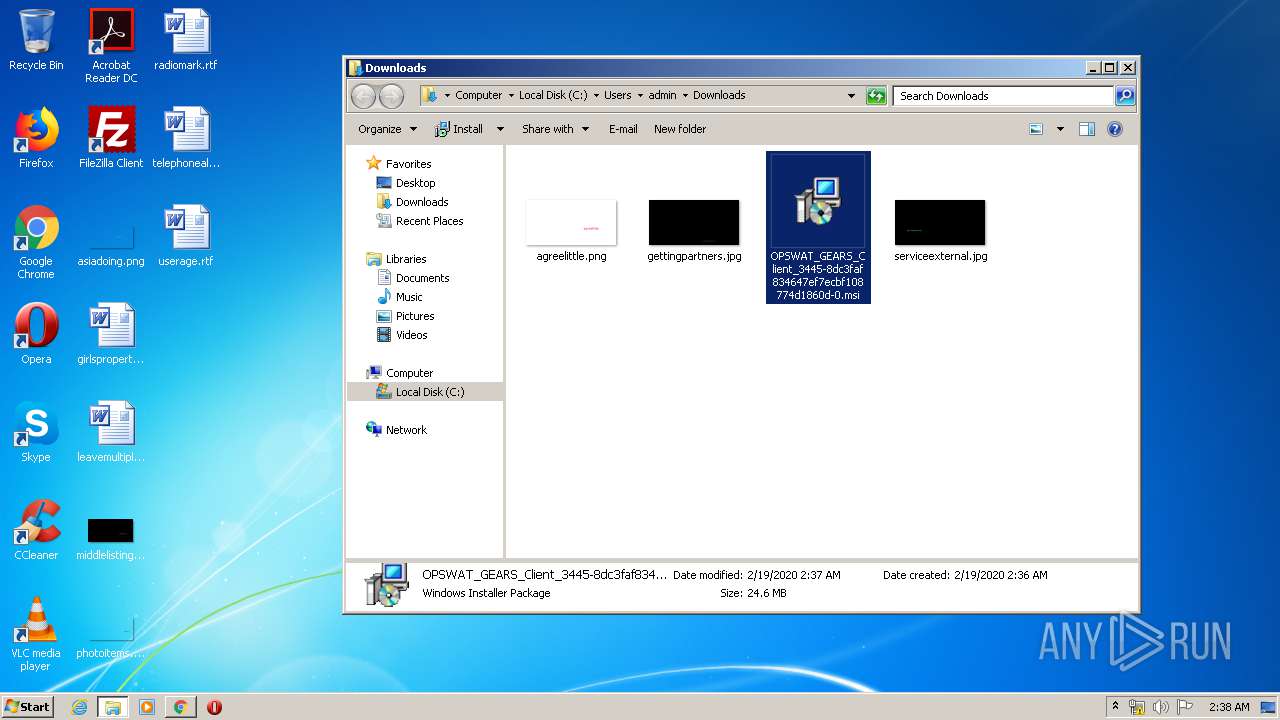Select Favorites in navigation pane
This screenshot has height=720, width=1280.
point(399,164)
